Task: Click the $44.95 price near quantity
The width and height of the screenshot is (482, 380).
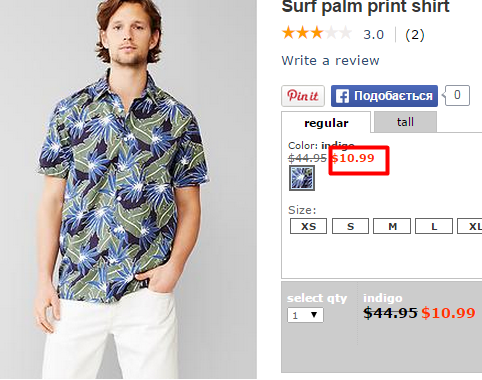Action: click(390, 313)
